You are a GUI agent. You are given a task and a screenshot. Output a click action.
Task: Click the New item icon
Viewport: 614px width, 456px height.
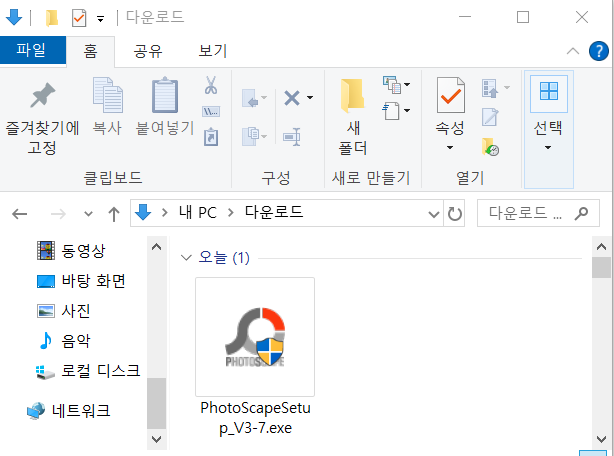[x=392, y=85]
